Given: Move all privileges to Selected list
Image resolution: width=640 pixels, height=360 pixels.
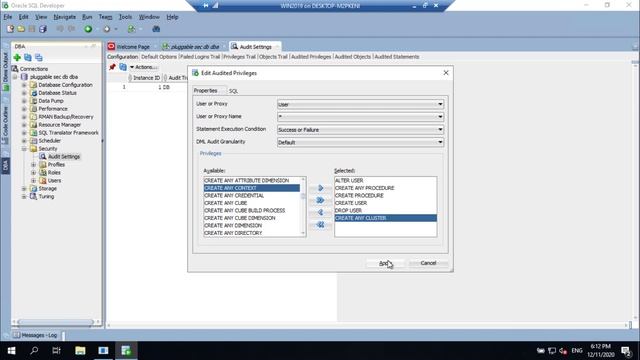Looking at the screenshot, I should [x=320, y=200].
